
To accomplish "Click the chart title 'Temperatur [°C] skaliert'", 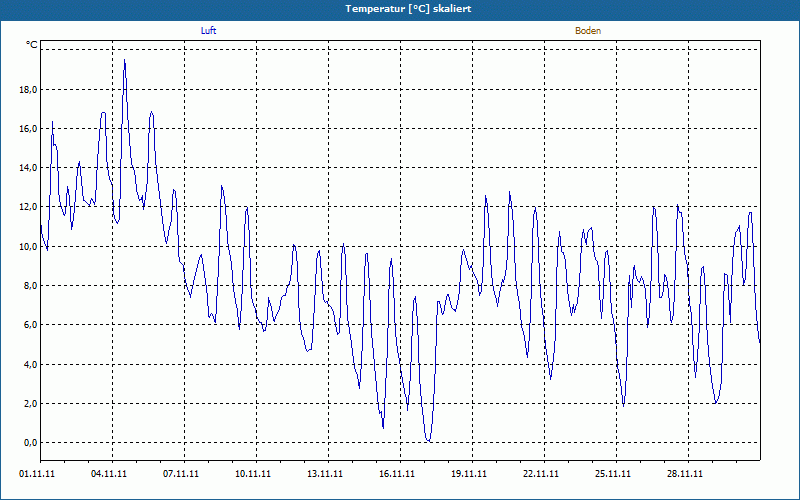I will point(408,9).
